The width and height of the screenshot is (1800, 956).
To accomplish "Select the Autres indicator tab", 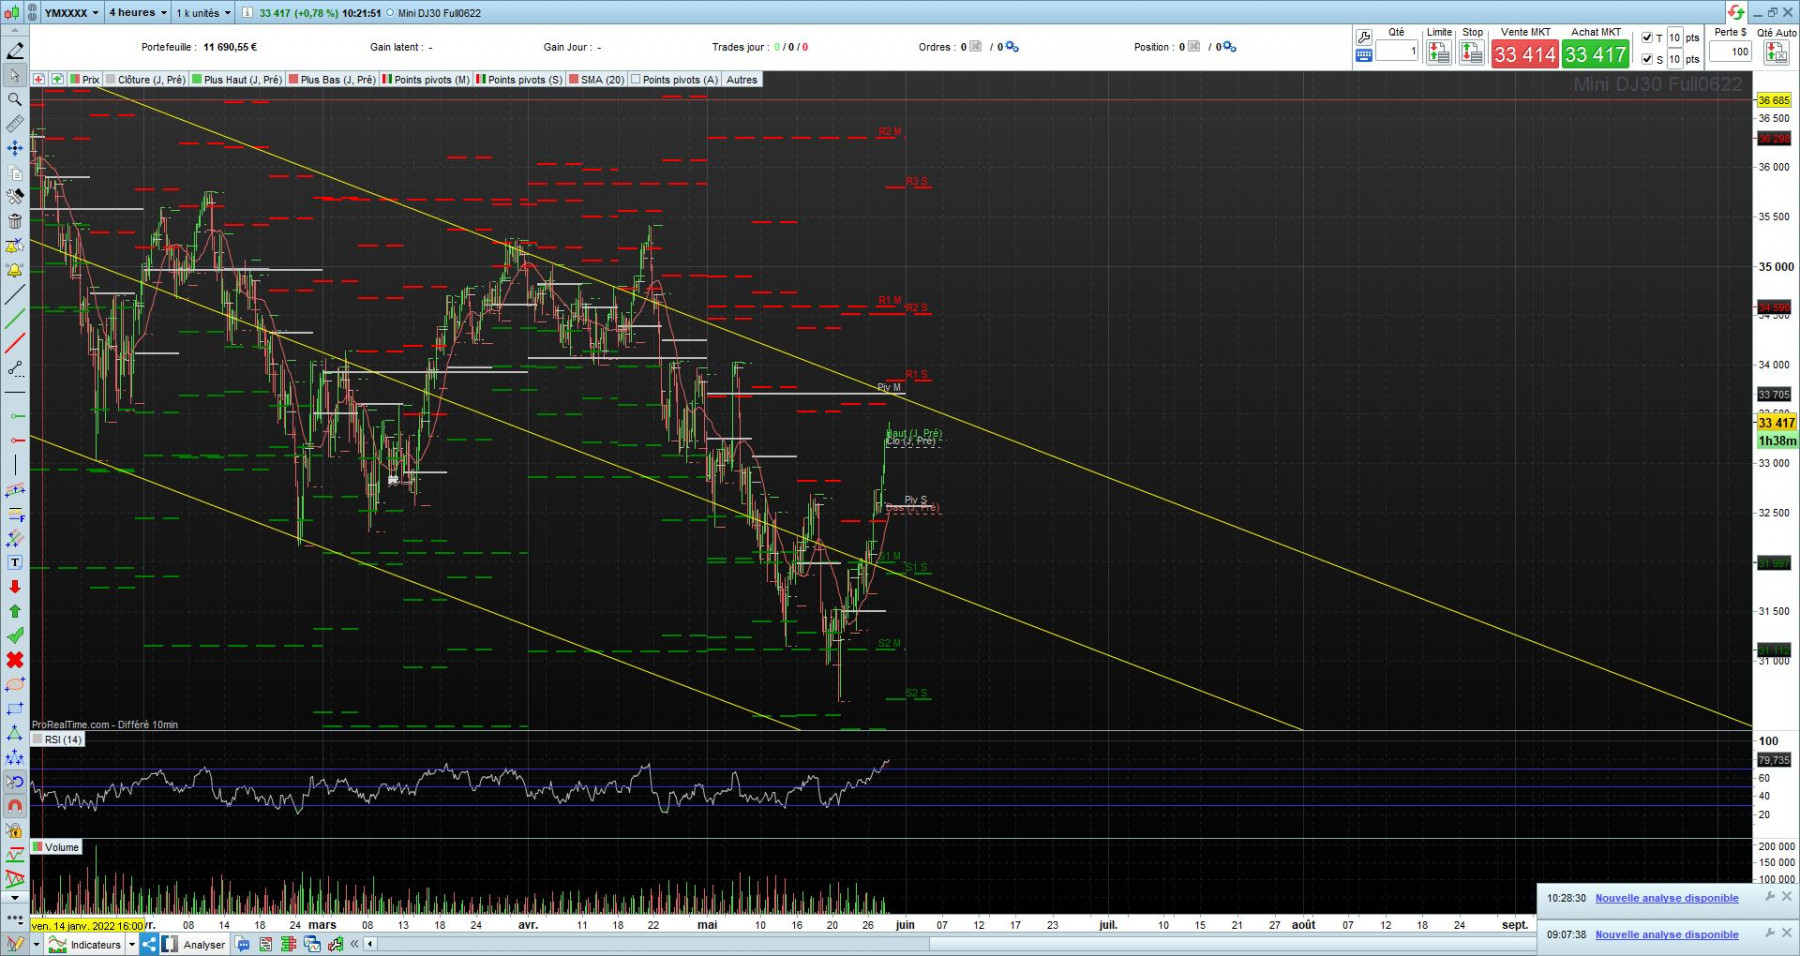I will [x=742, y=80].
